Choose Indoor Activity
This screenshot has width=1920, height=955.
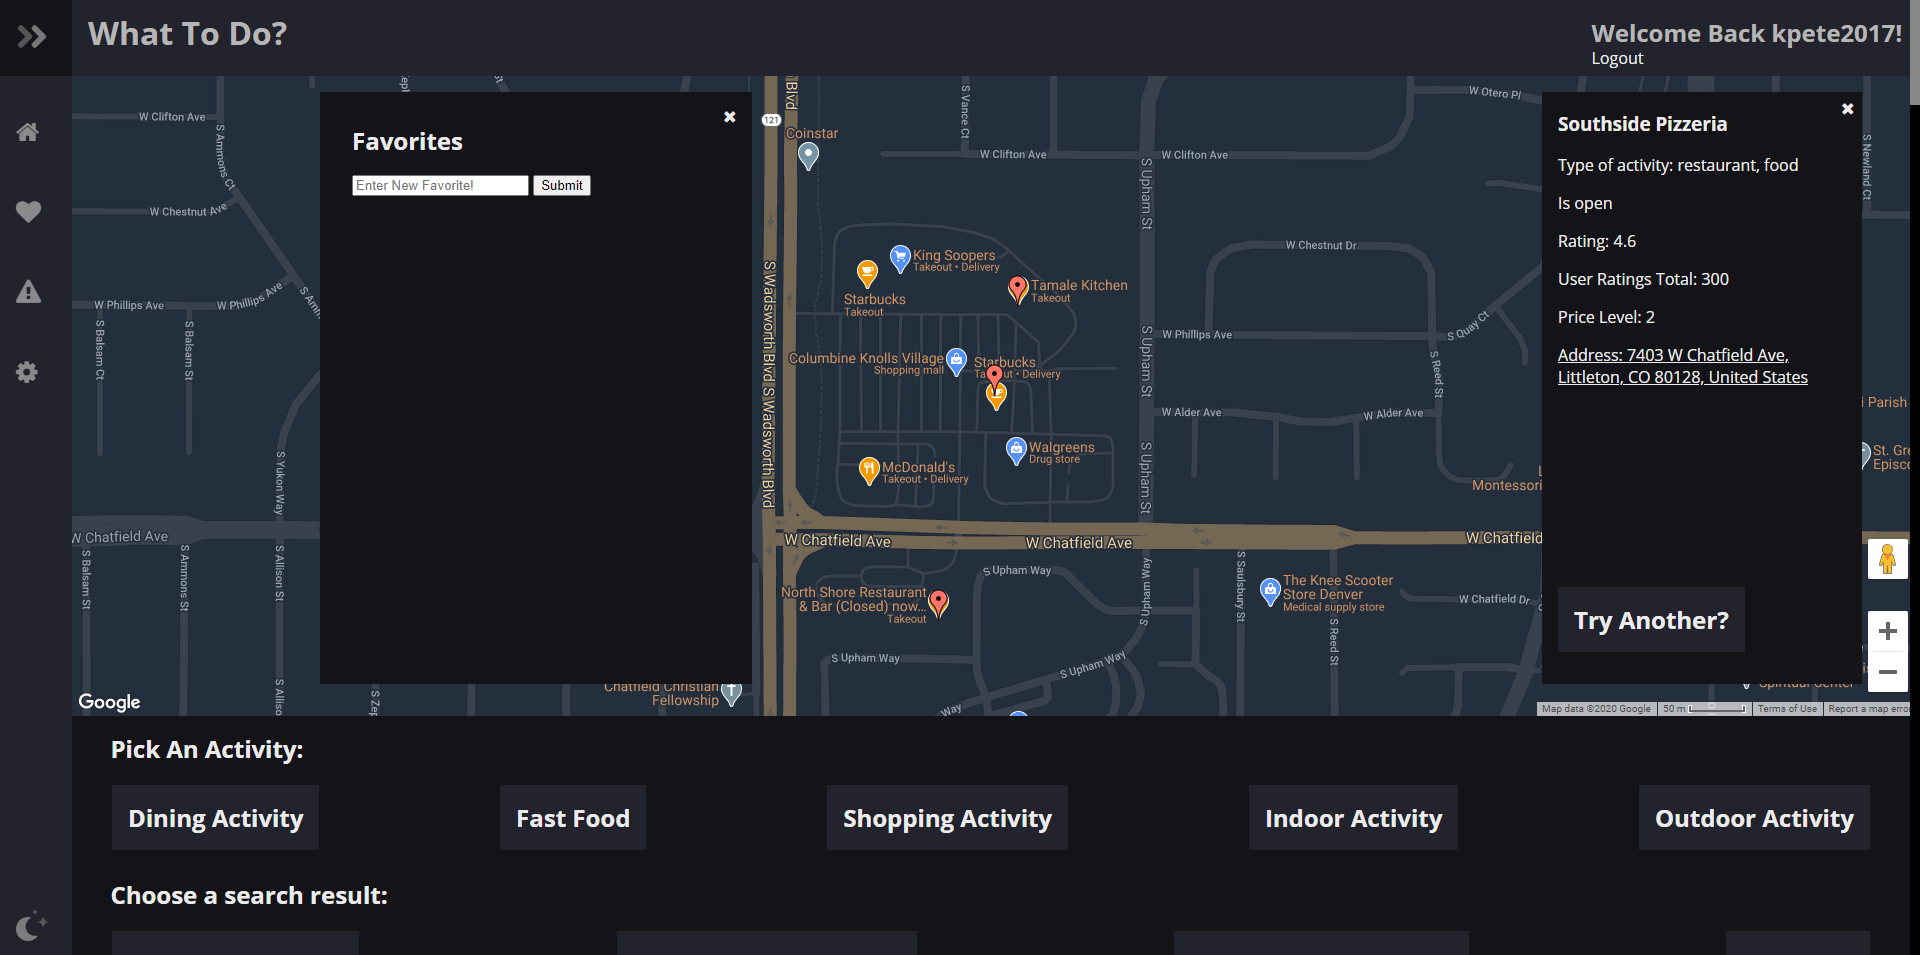pyautogui.click(x=1353, y=818)
